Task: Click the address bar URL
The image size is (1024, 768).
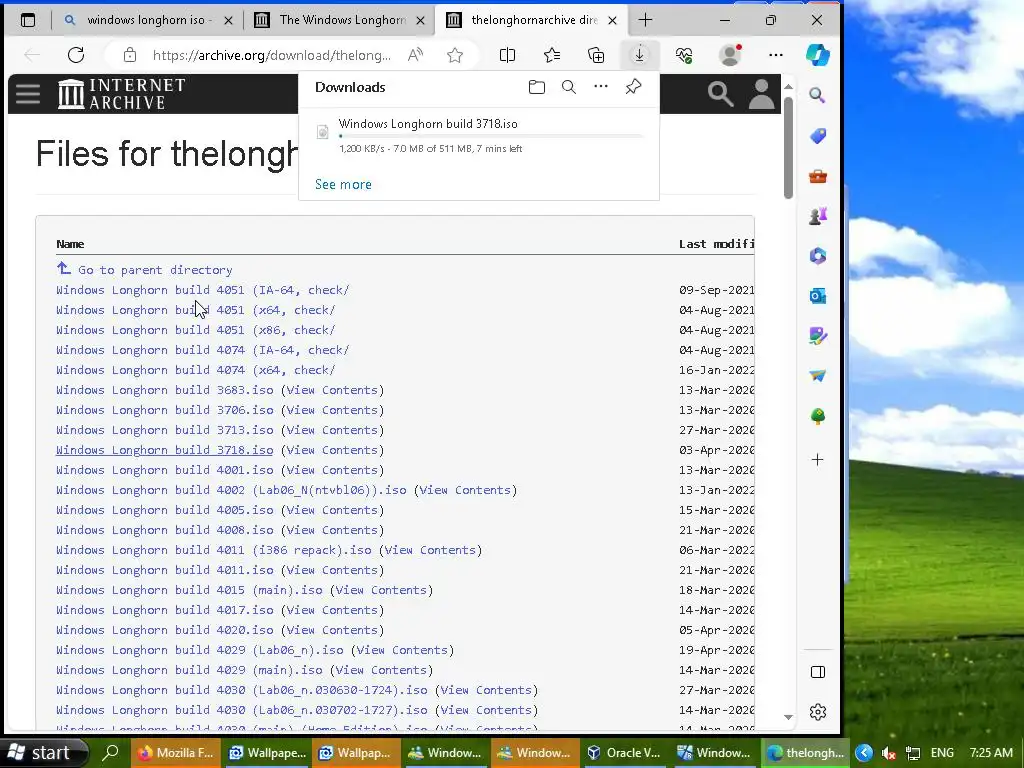Action: click(x=272, y=56)
